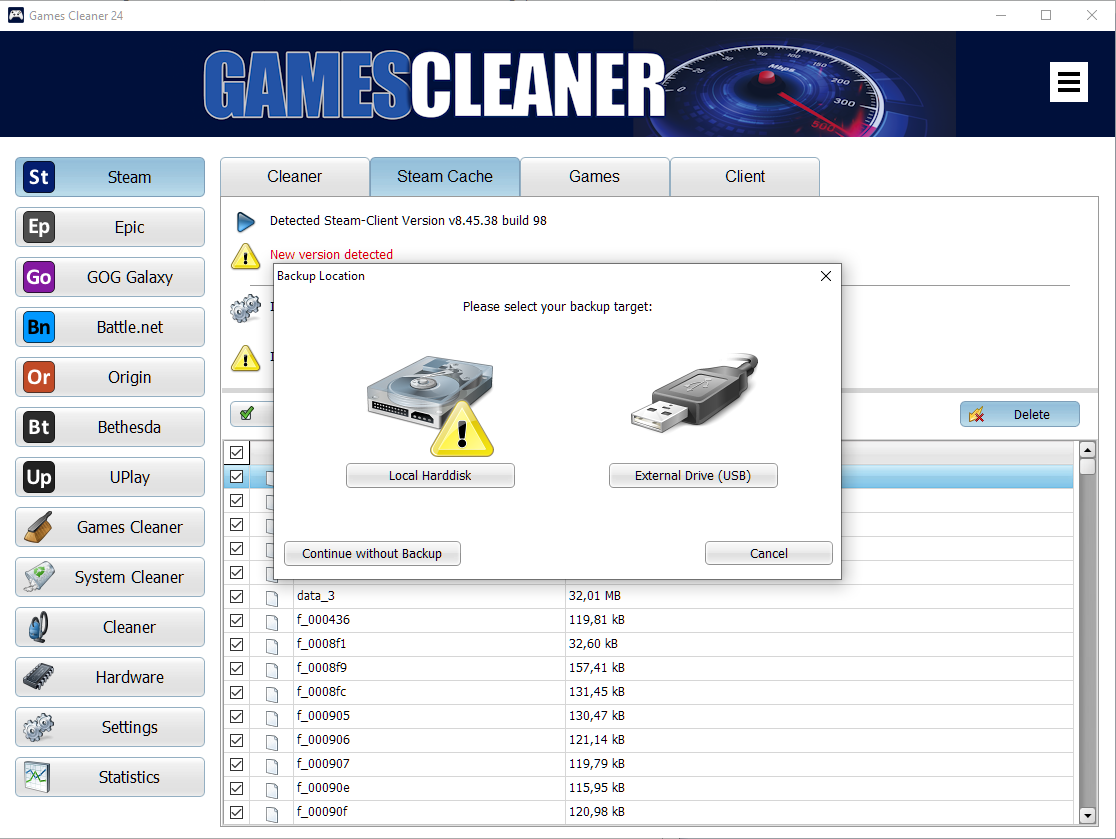Image resolution: width=1116 pixels, height=839 pixels.
Task: Click the Games Cleaner brush icon
Action: coord(38,527)
